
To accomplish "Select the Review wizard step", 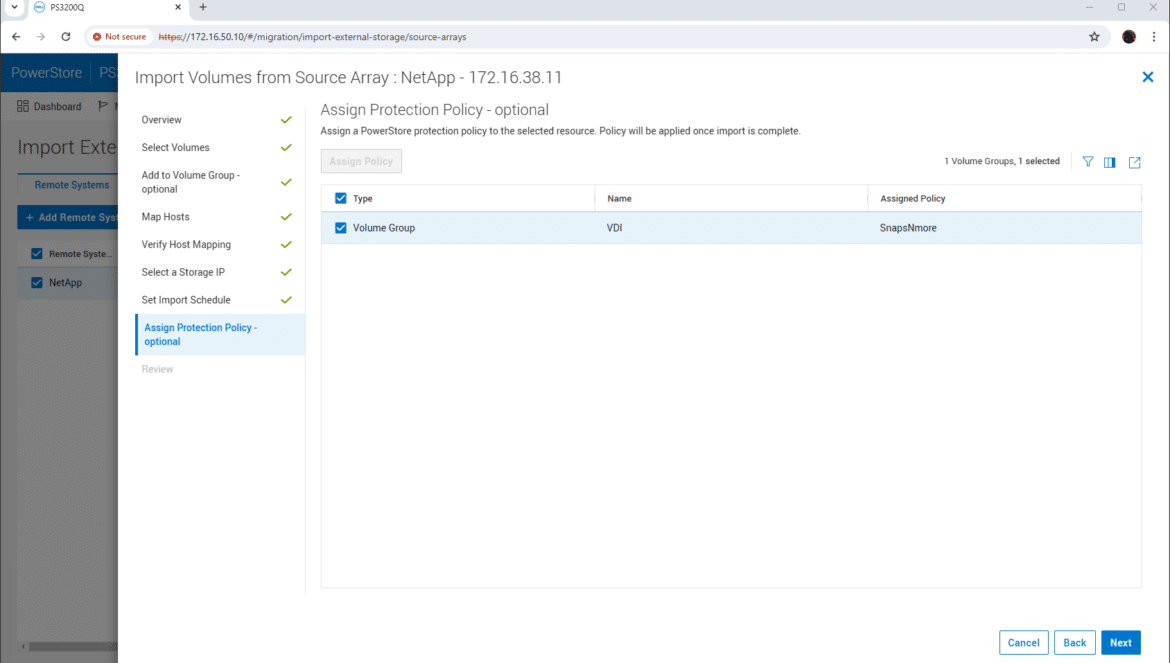I will 157,369.
